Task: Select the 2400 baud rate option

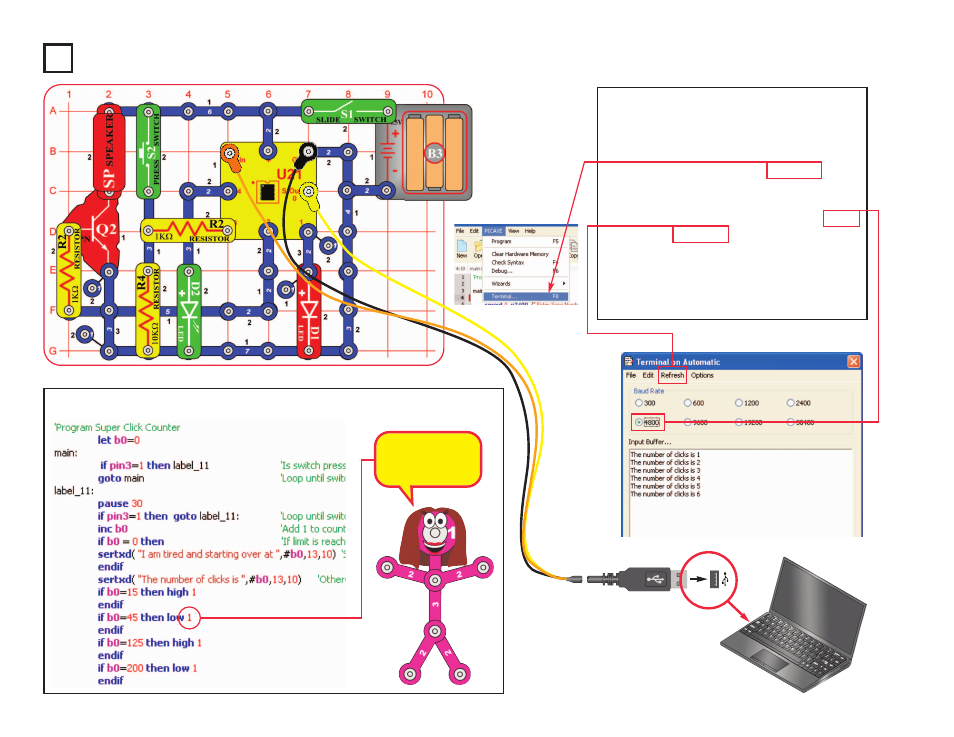Action: tap(799, 403)
